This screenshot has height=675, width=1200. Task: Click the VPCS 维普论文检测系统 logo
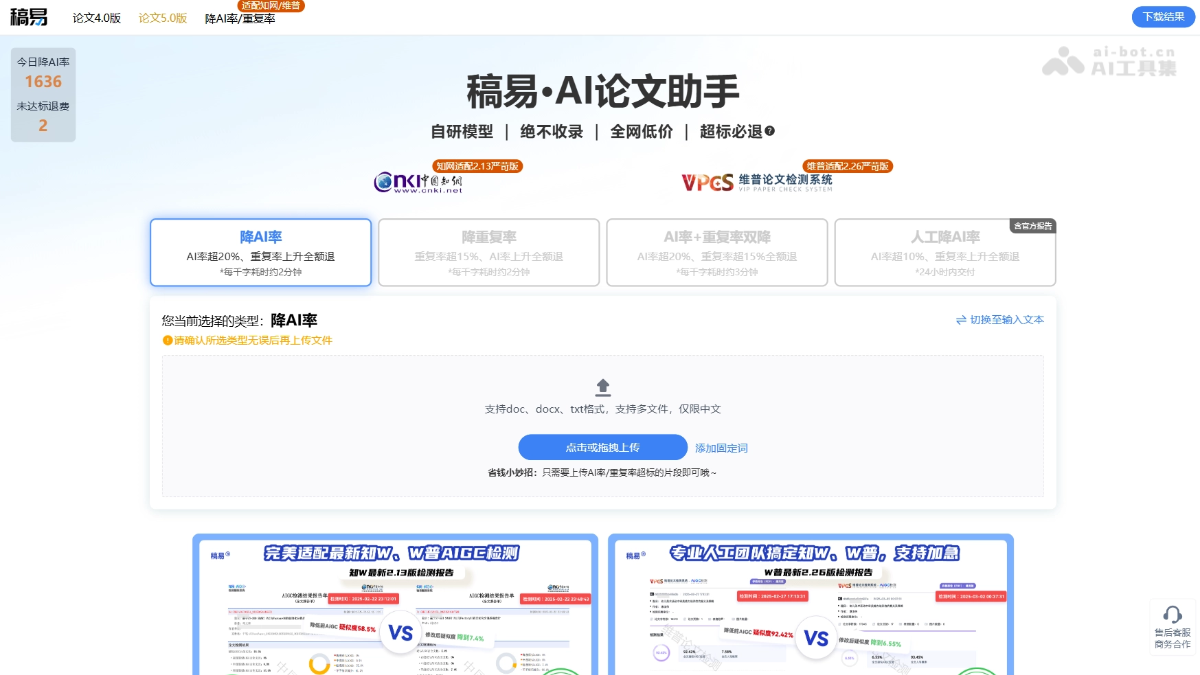[x=760, y=184]
